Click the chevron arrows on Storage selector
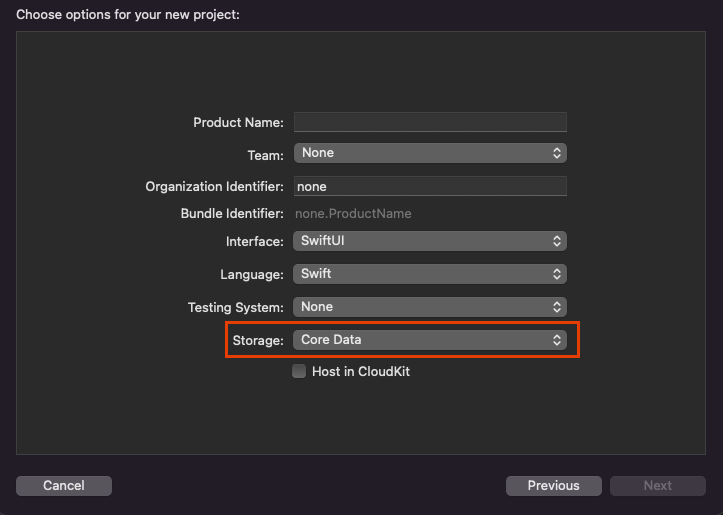 click(x=557, y=340)
